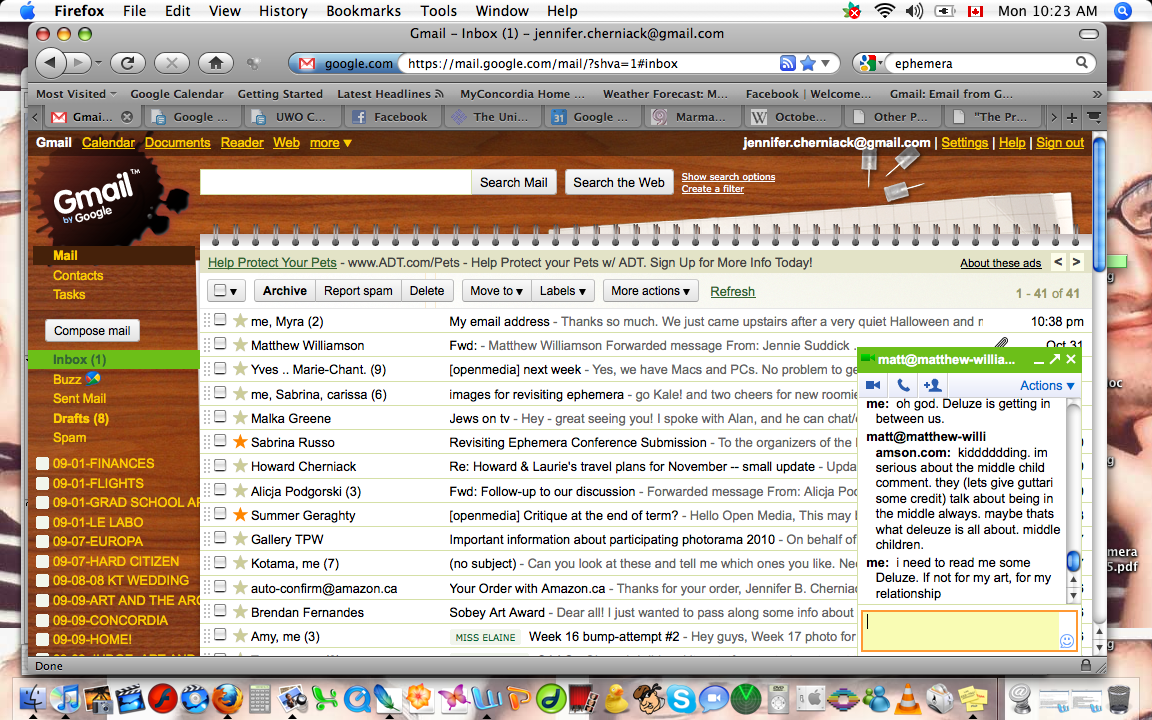Unstar the Sabrina Russo email

point(240,442)
